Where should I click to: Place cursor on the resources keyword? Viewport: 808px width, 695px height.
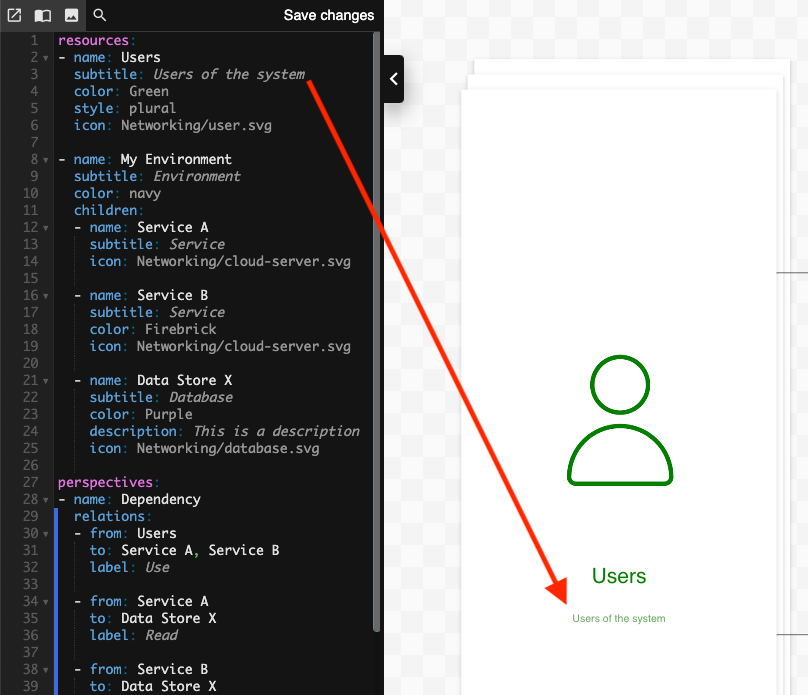tap(94, 40)
